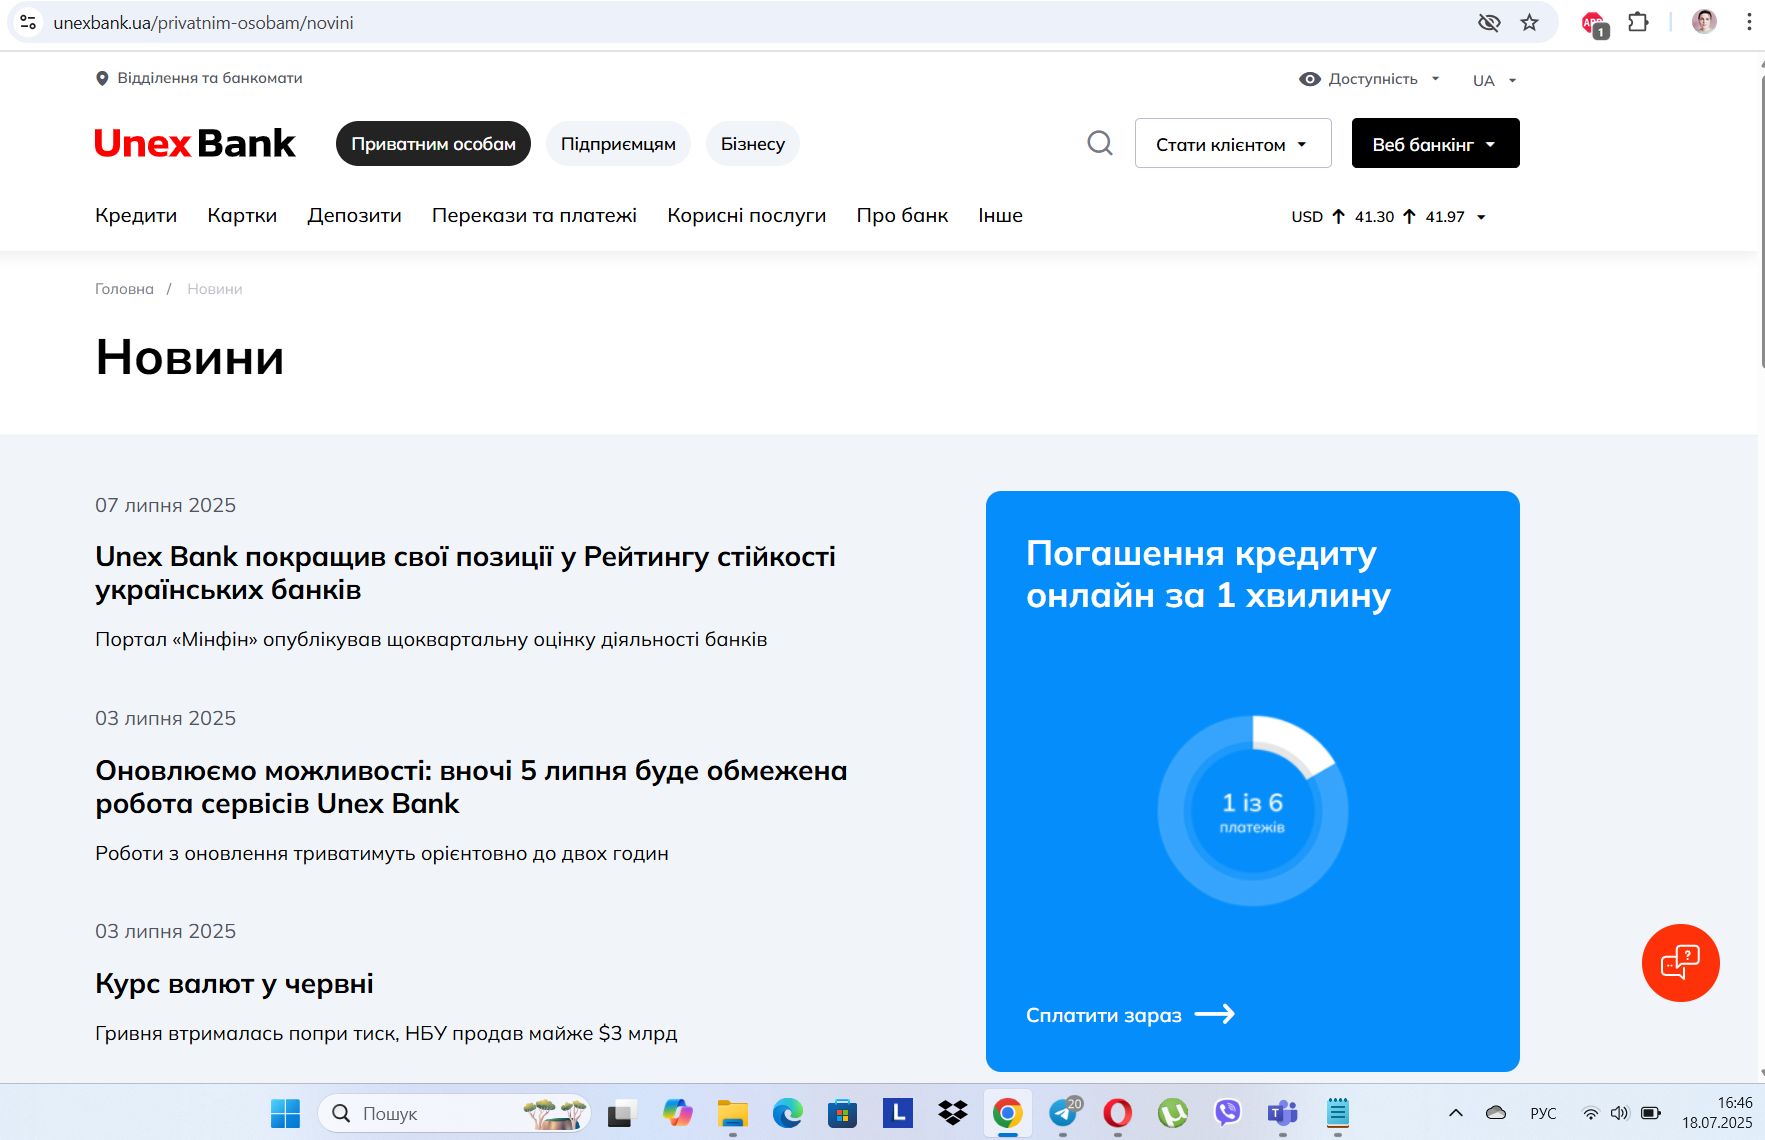Image resolution: width=1765 pixels, height=1140 pixels.
Task: Open the site search magnifier icon
Action: (x=1100, y=143)
